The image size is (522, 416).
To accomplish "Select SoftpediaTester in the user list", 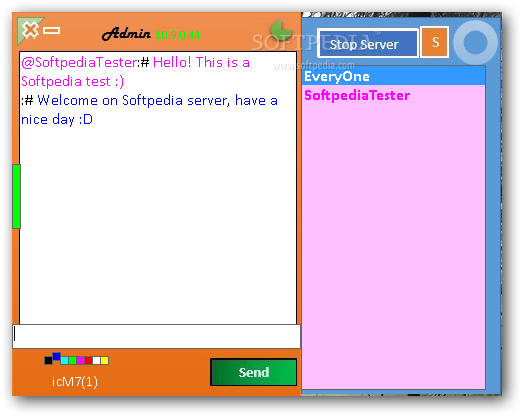I will tap(393, 95).
